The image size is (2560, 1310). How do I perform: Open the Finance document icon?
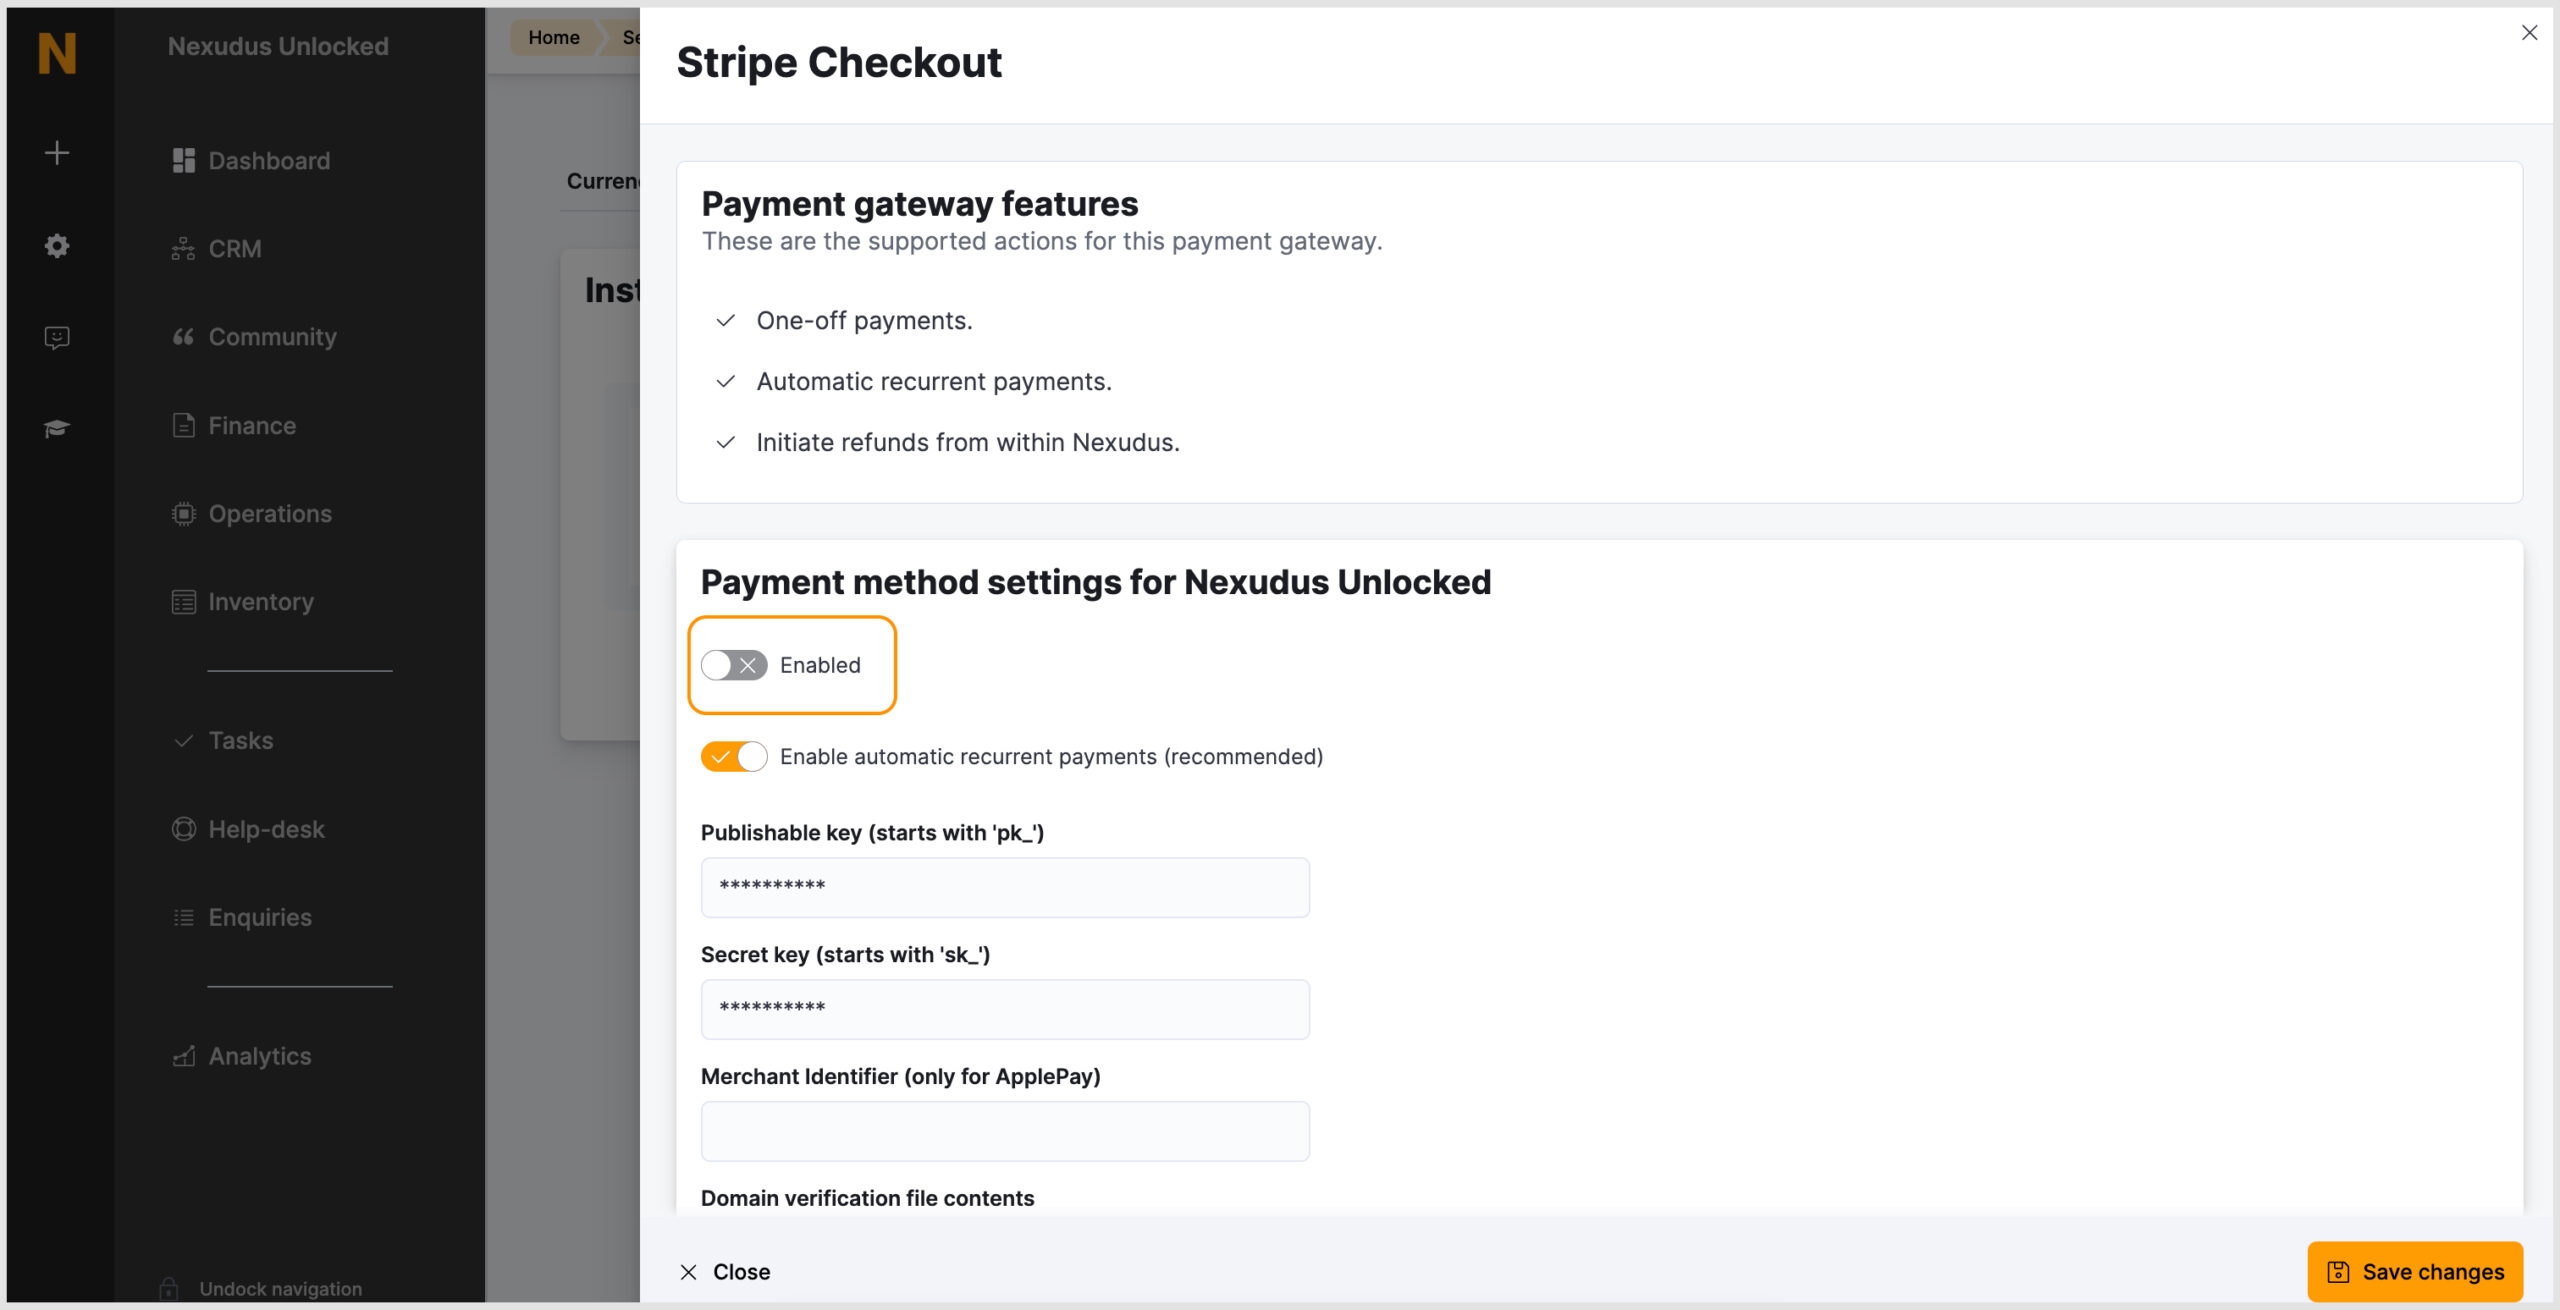click(183, 425)
